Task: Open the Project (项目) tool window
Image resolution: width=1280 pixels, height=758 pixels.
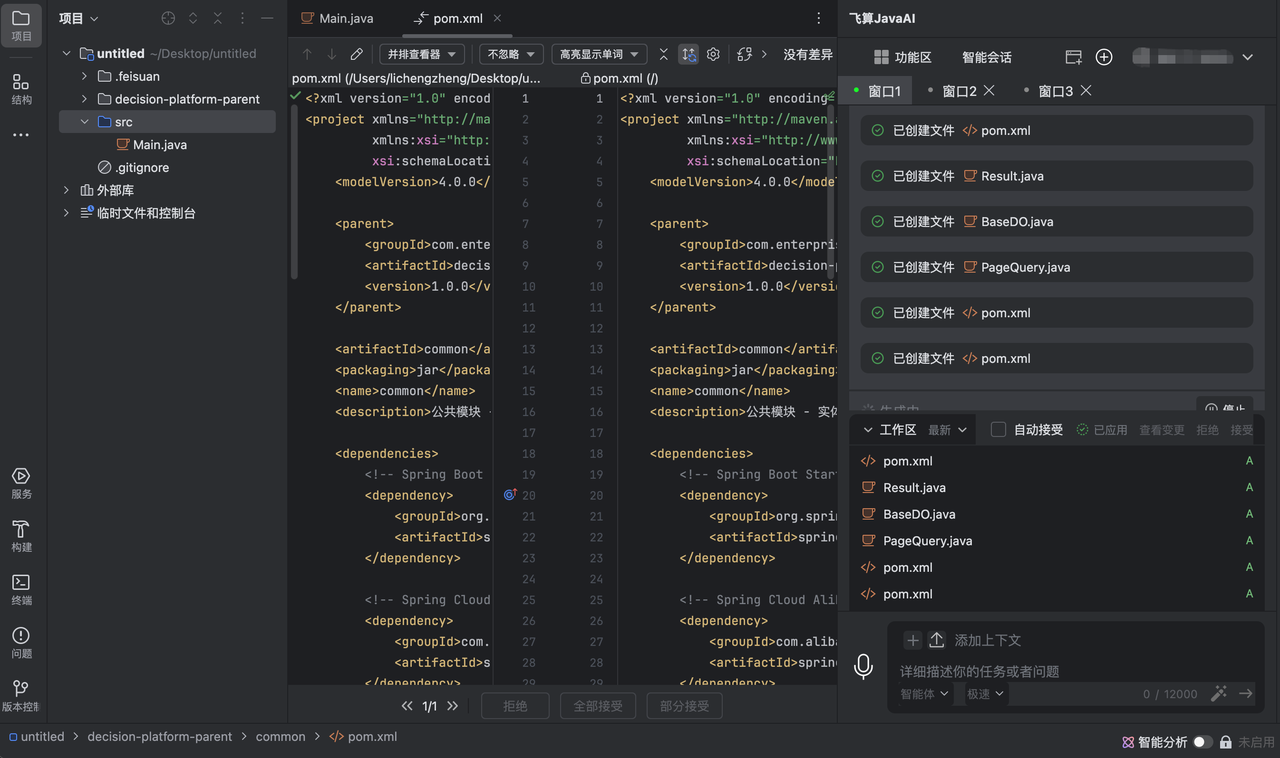Action: coord(21,24)
